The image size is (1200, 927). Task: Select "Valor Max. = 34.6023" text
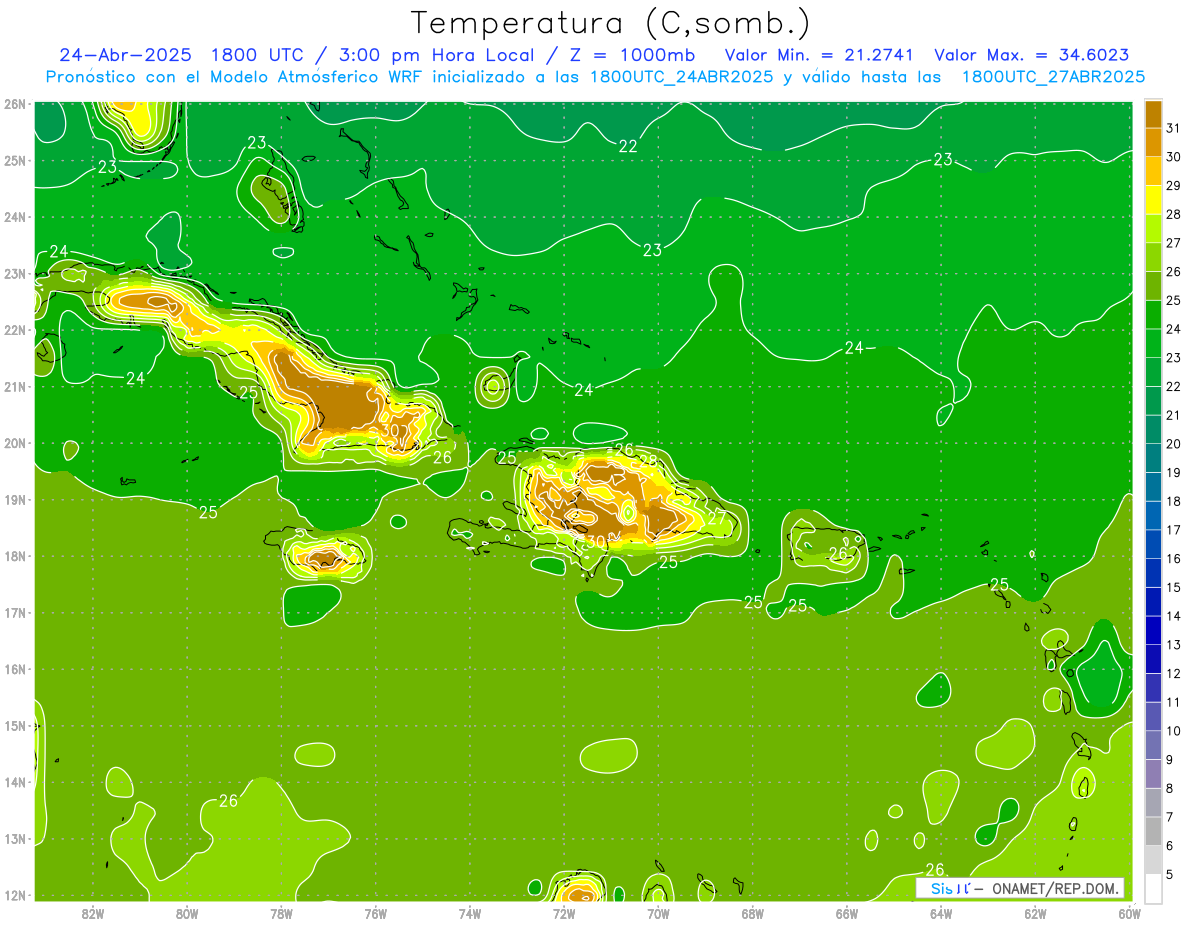[1031, 55]
